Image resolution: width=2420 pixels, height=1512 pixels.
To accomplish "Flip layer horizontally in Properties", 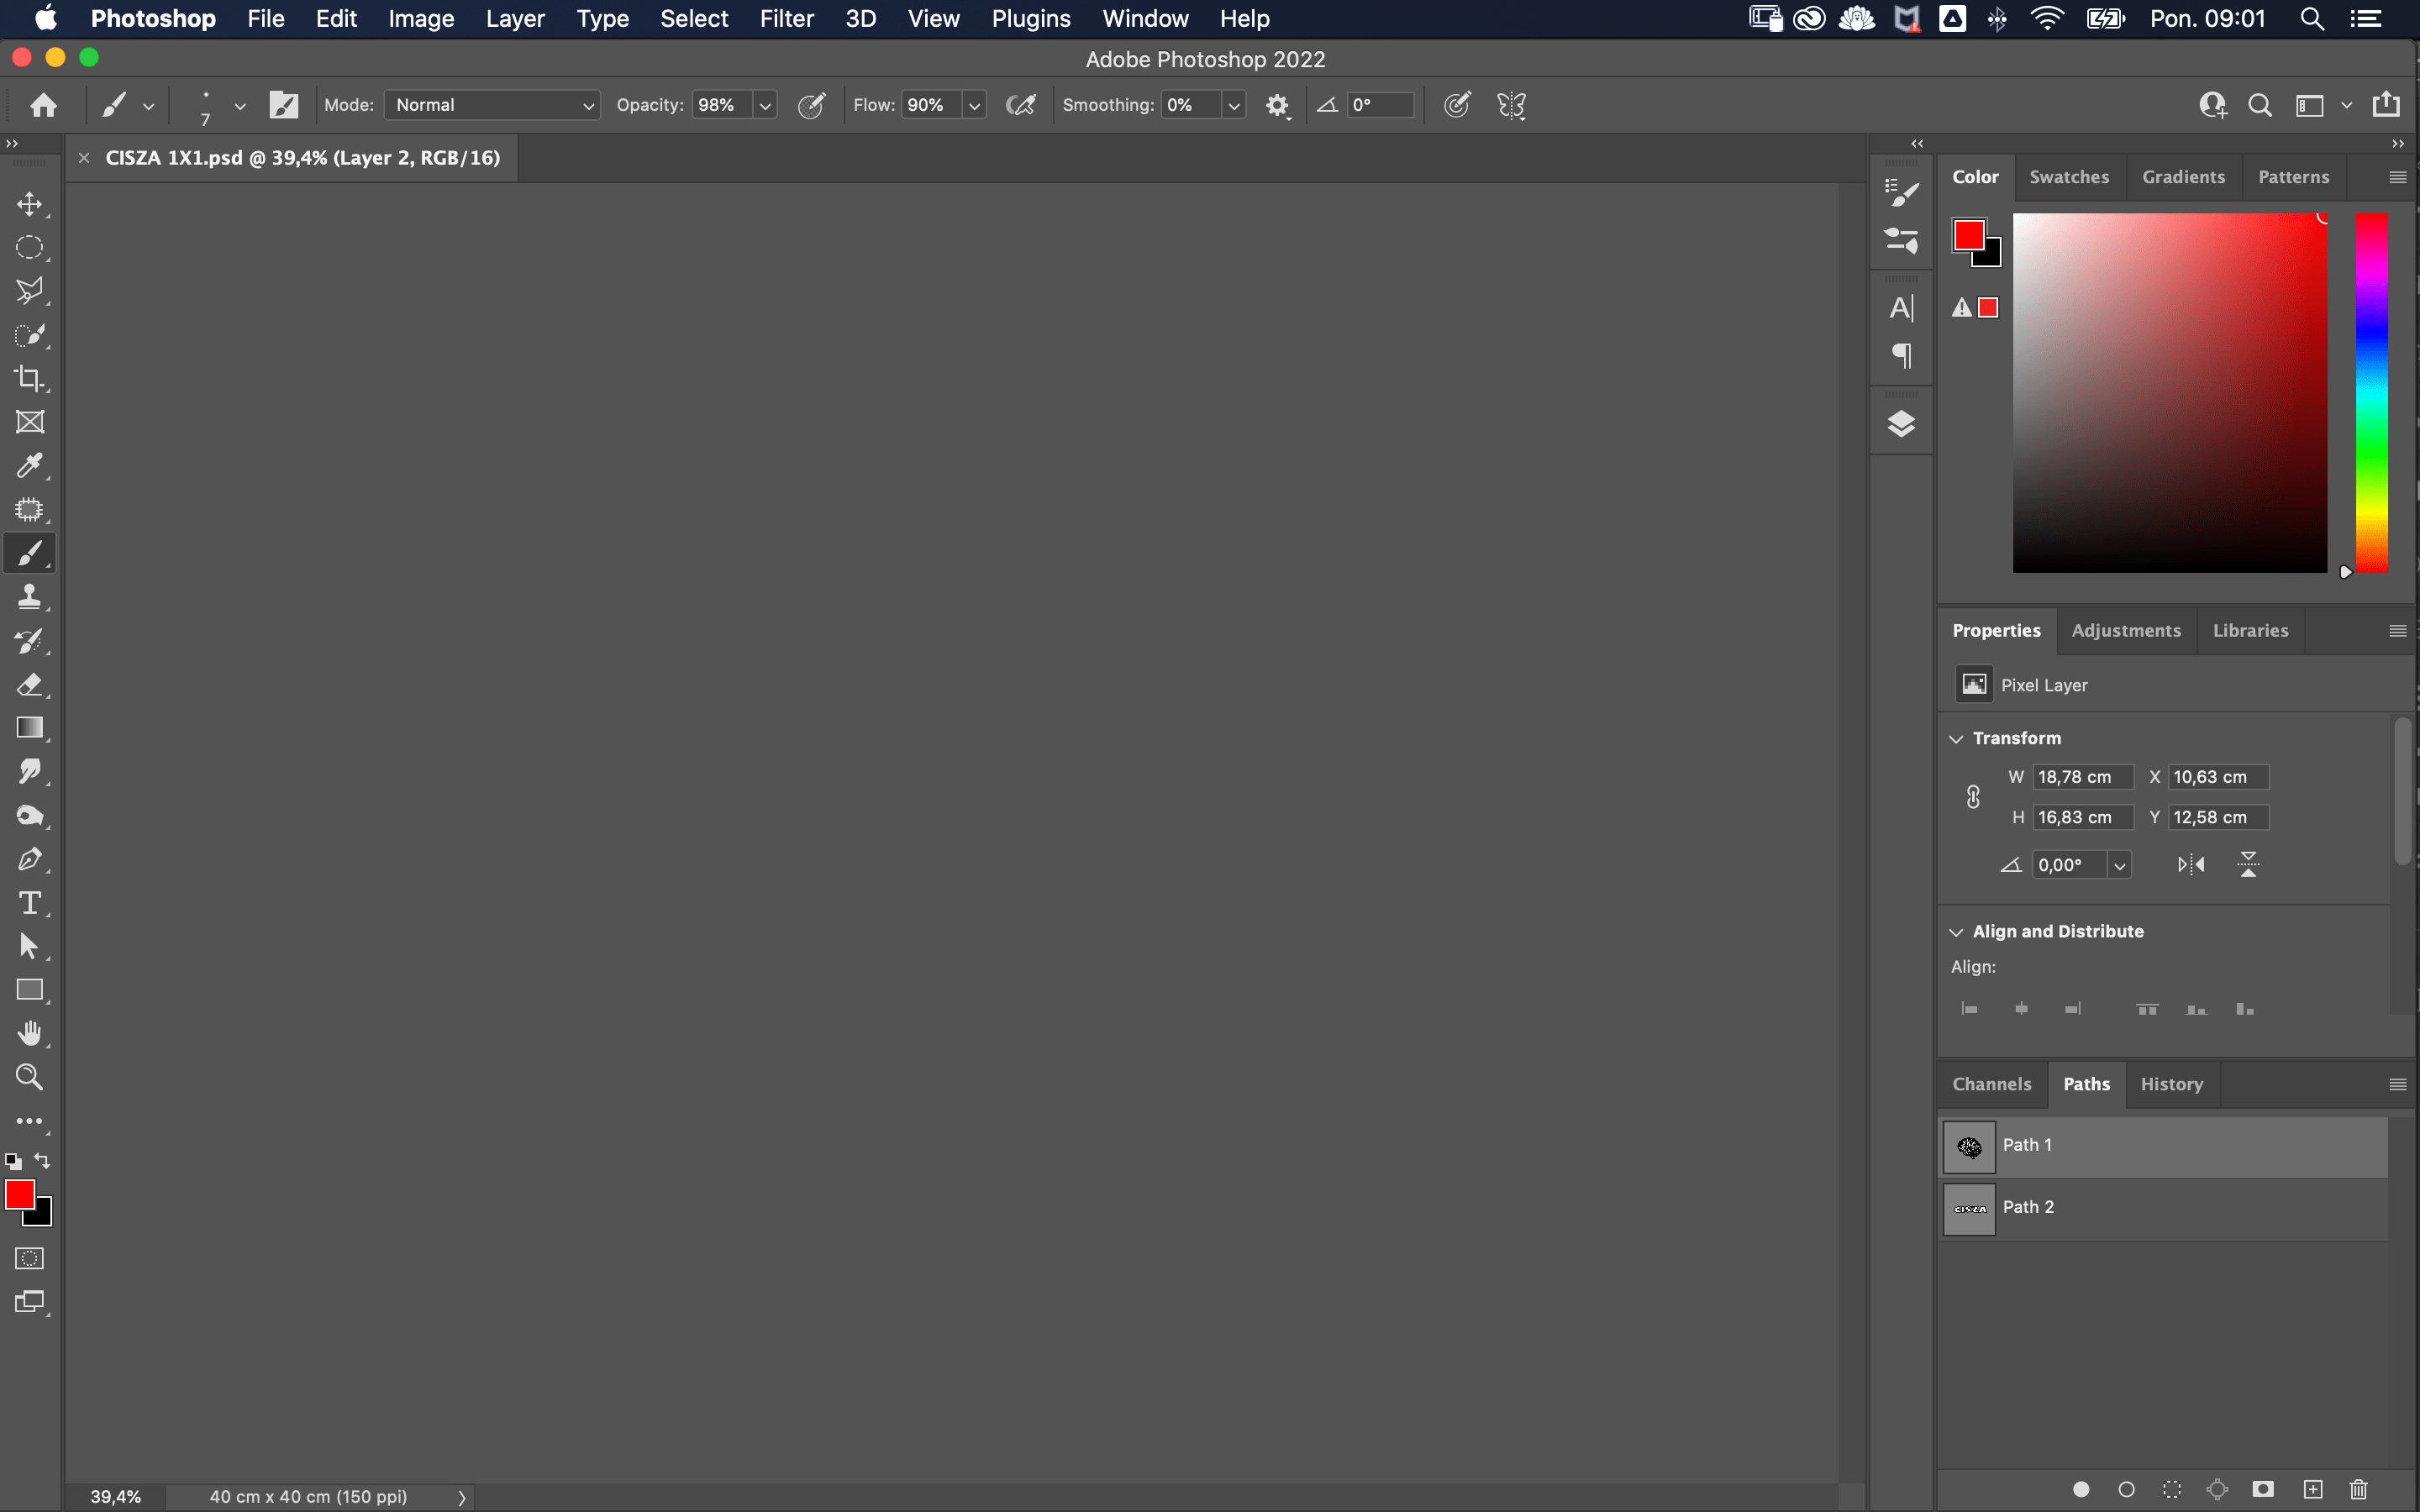I will (2191, 864).
